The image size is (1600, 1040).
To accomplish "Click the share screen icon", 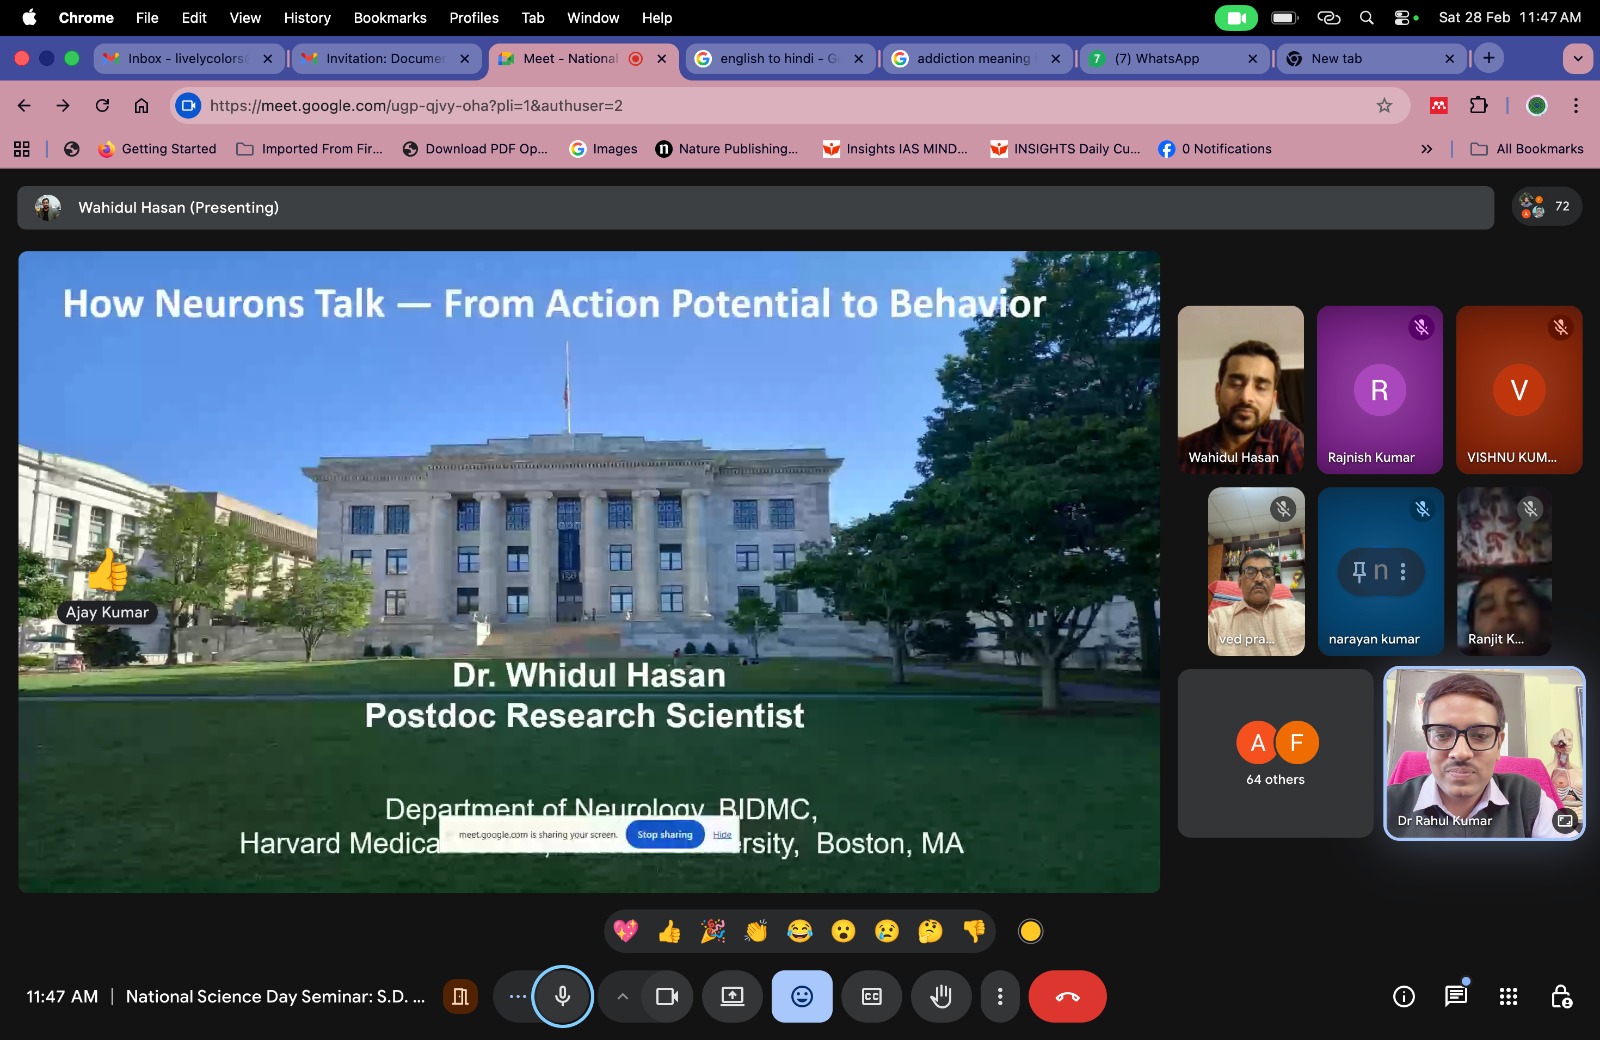I will pyautogui.click(x=732, y=996).
